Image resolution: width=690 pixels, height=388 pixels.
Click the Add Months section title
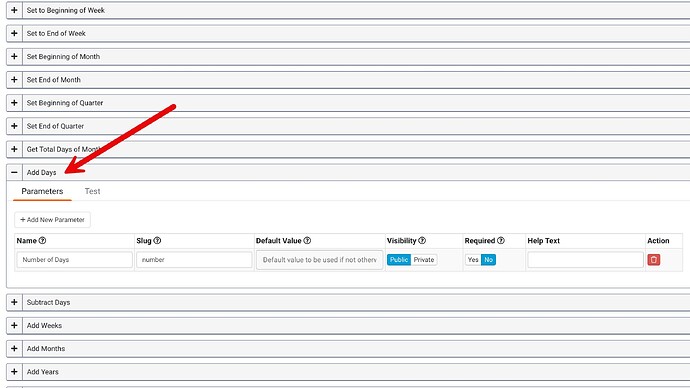click(46, 348)
